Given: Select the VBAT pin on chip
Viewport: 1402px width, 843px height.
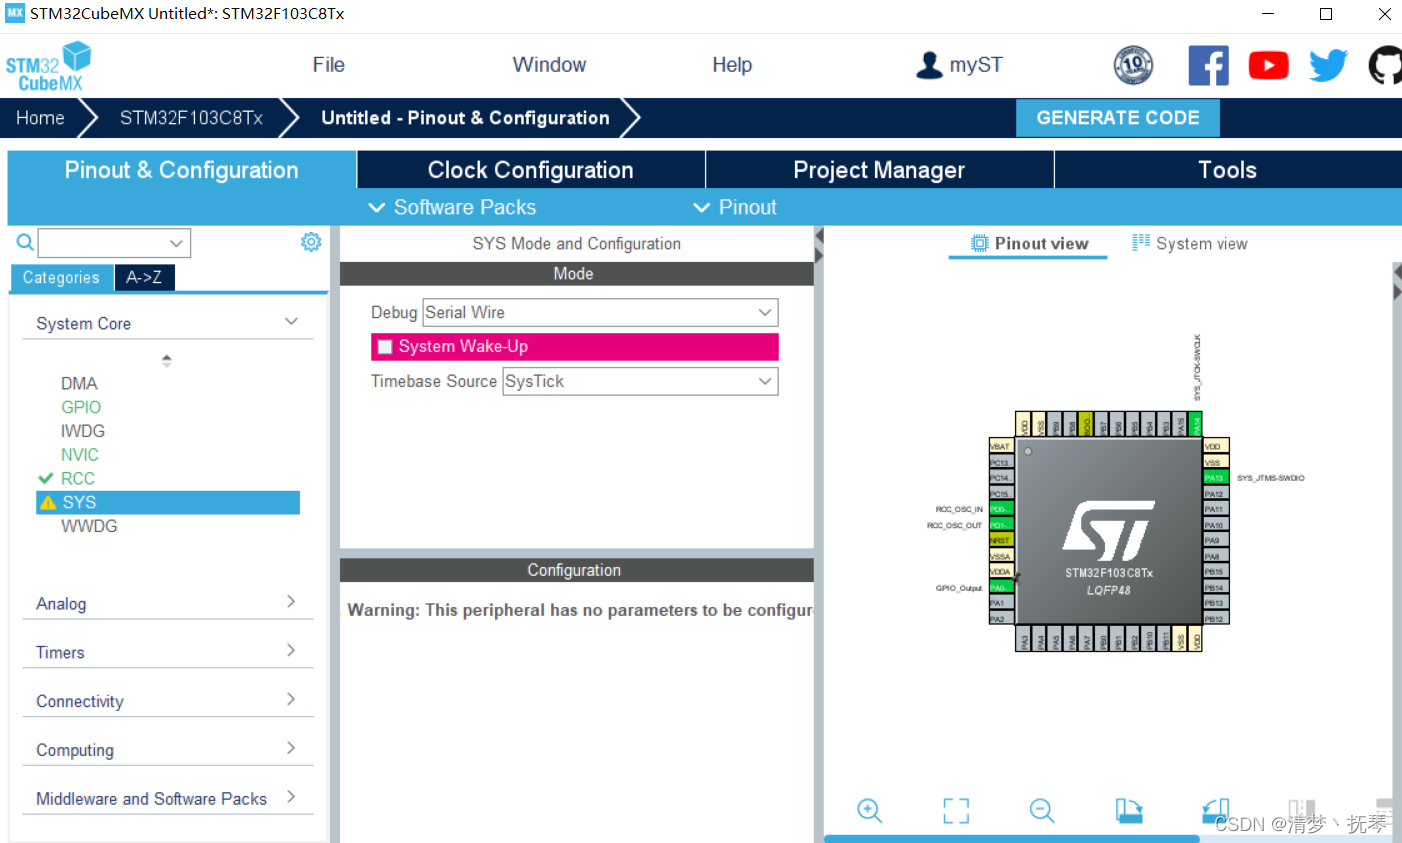Looking at the screenshot, I should [1002, 446].
